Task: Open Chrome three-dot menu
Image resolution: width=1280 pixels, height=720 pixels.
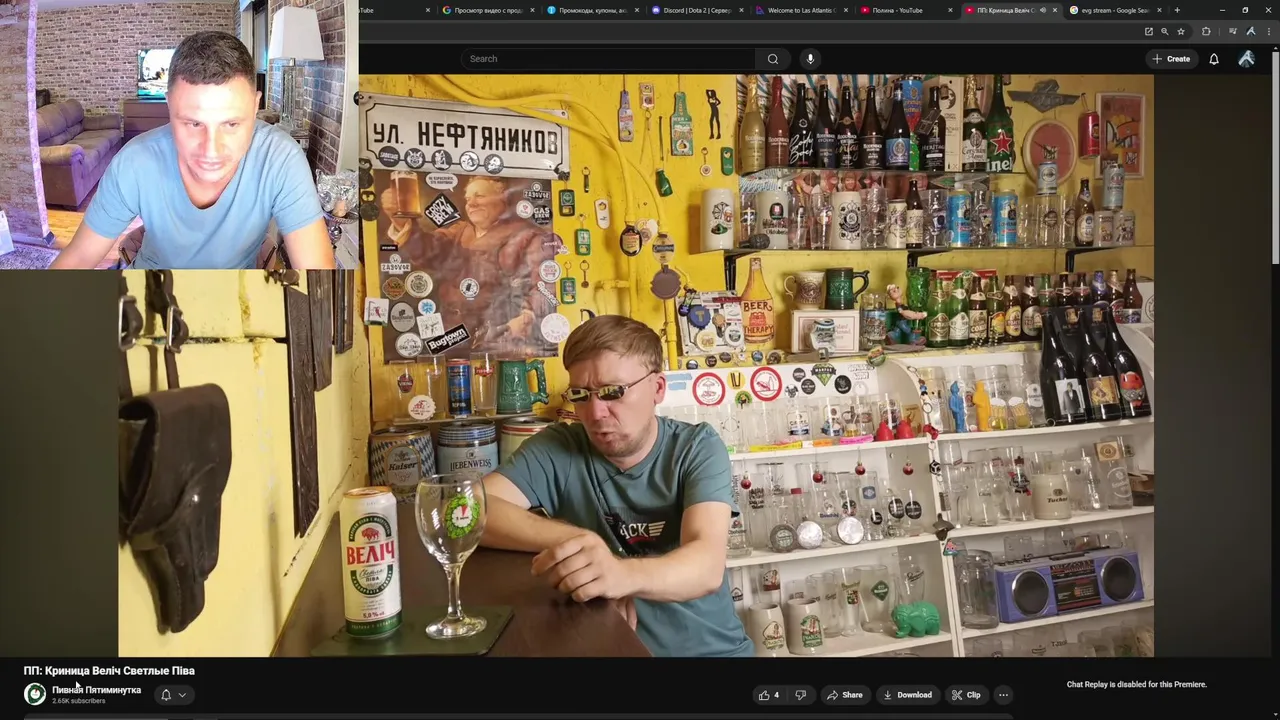Action: pyautogui.click(x=1267, y=31)
